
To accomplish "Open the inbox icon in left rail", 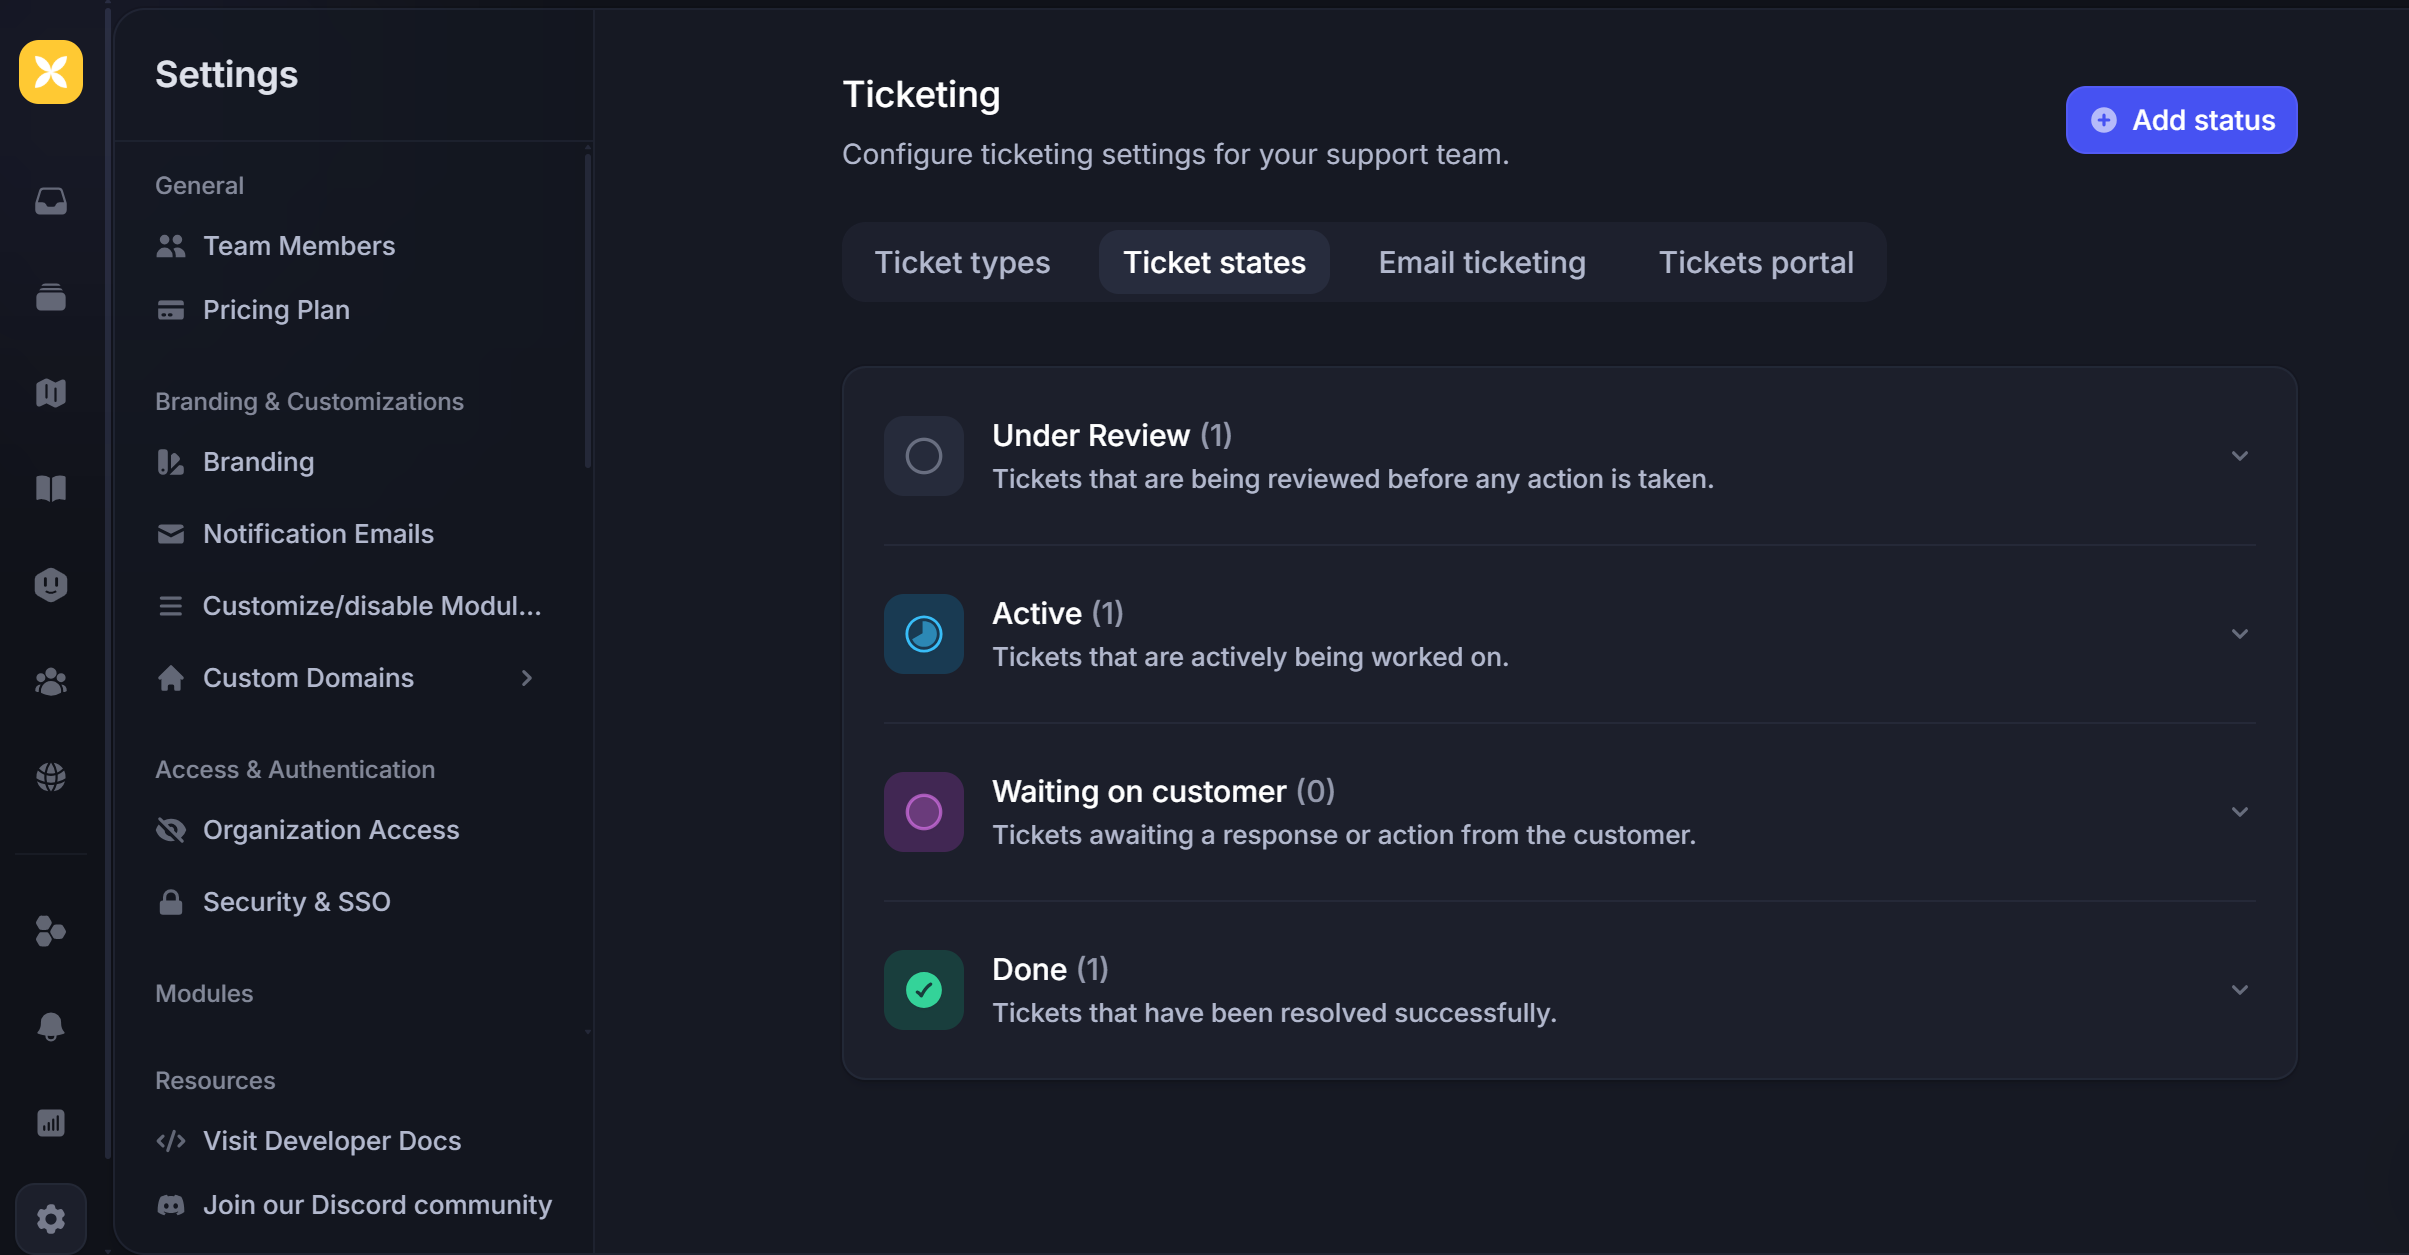I will pyautogui.click(x=51, y=201).
